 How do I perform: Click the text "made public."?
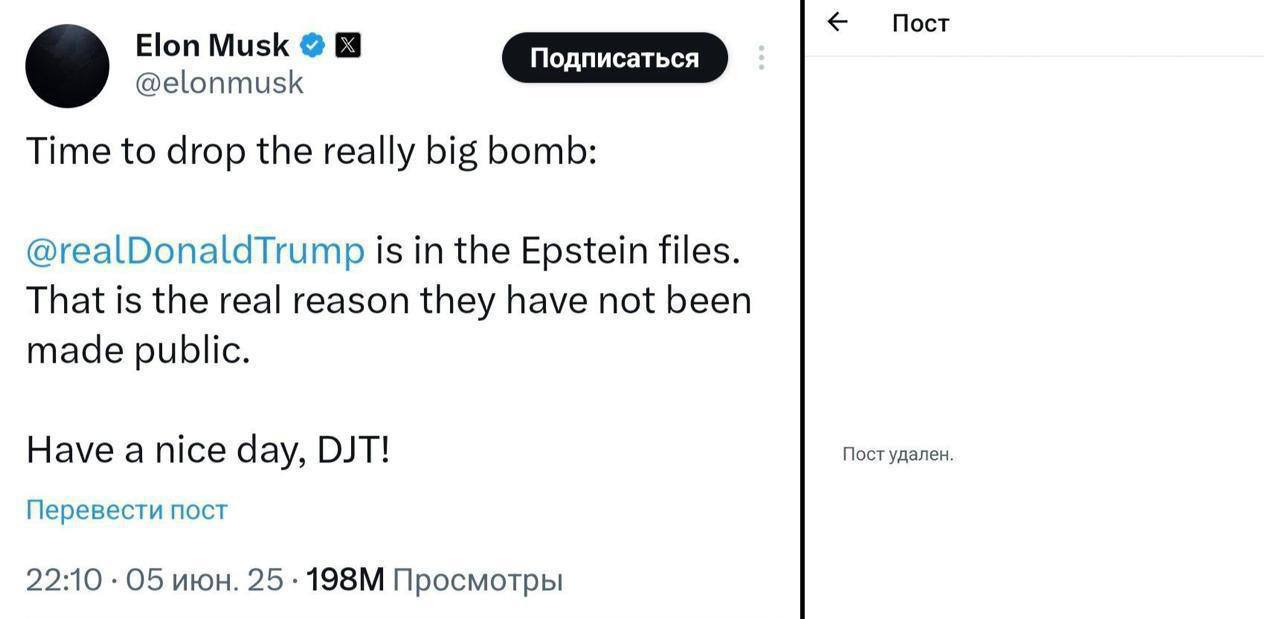138,350
